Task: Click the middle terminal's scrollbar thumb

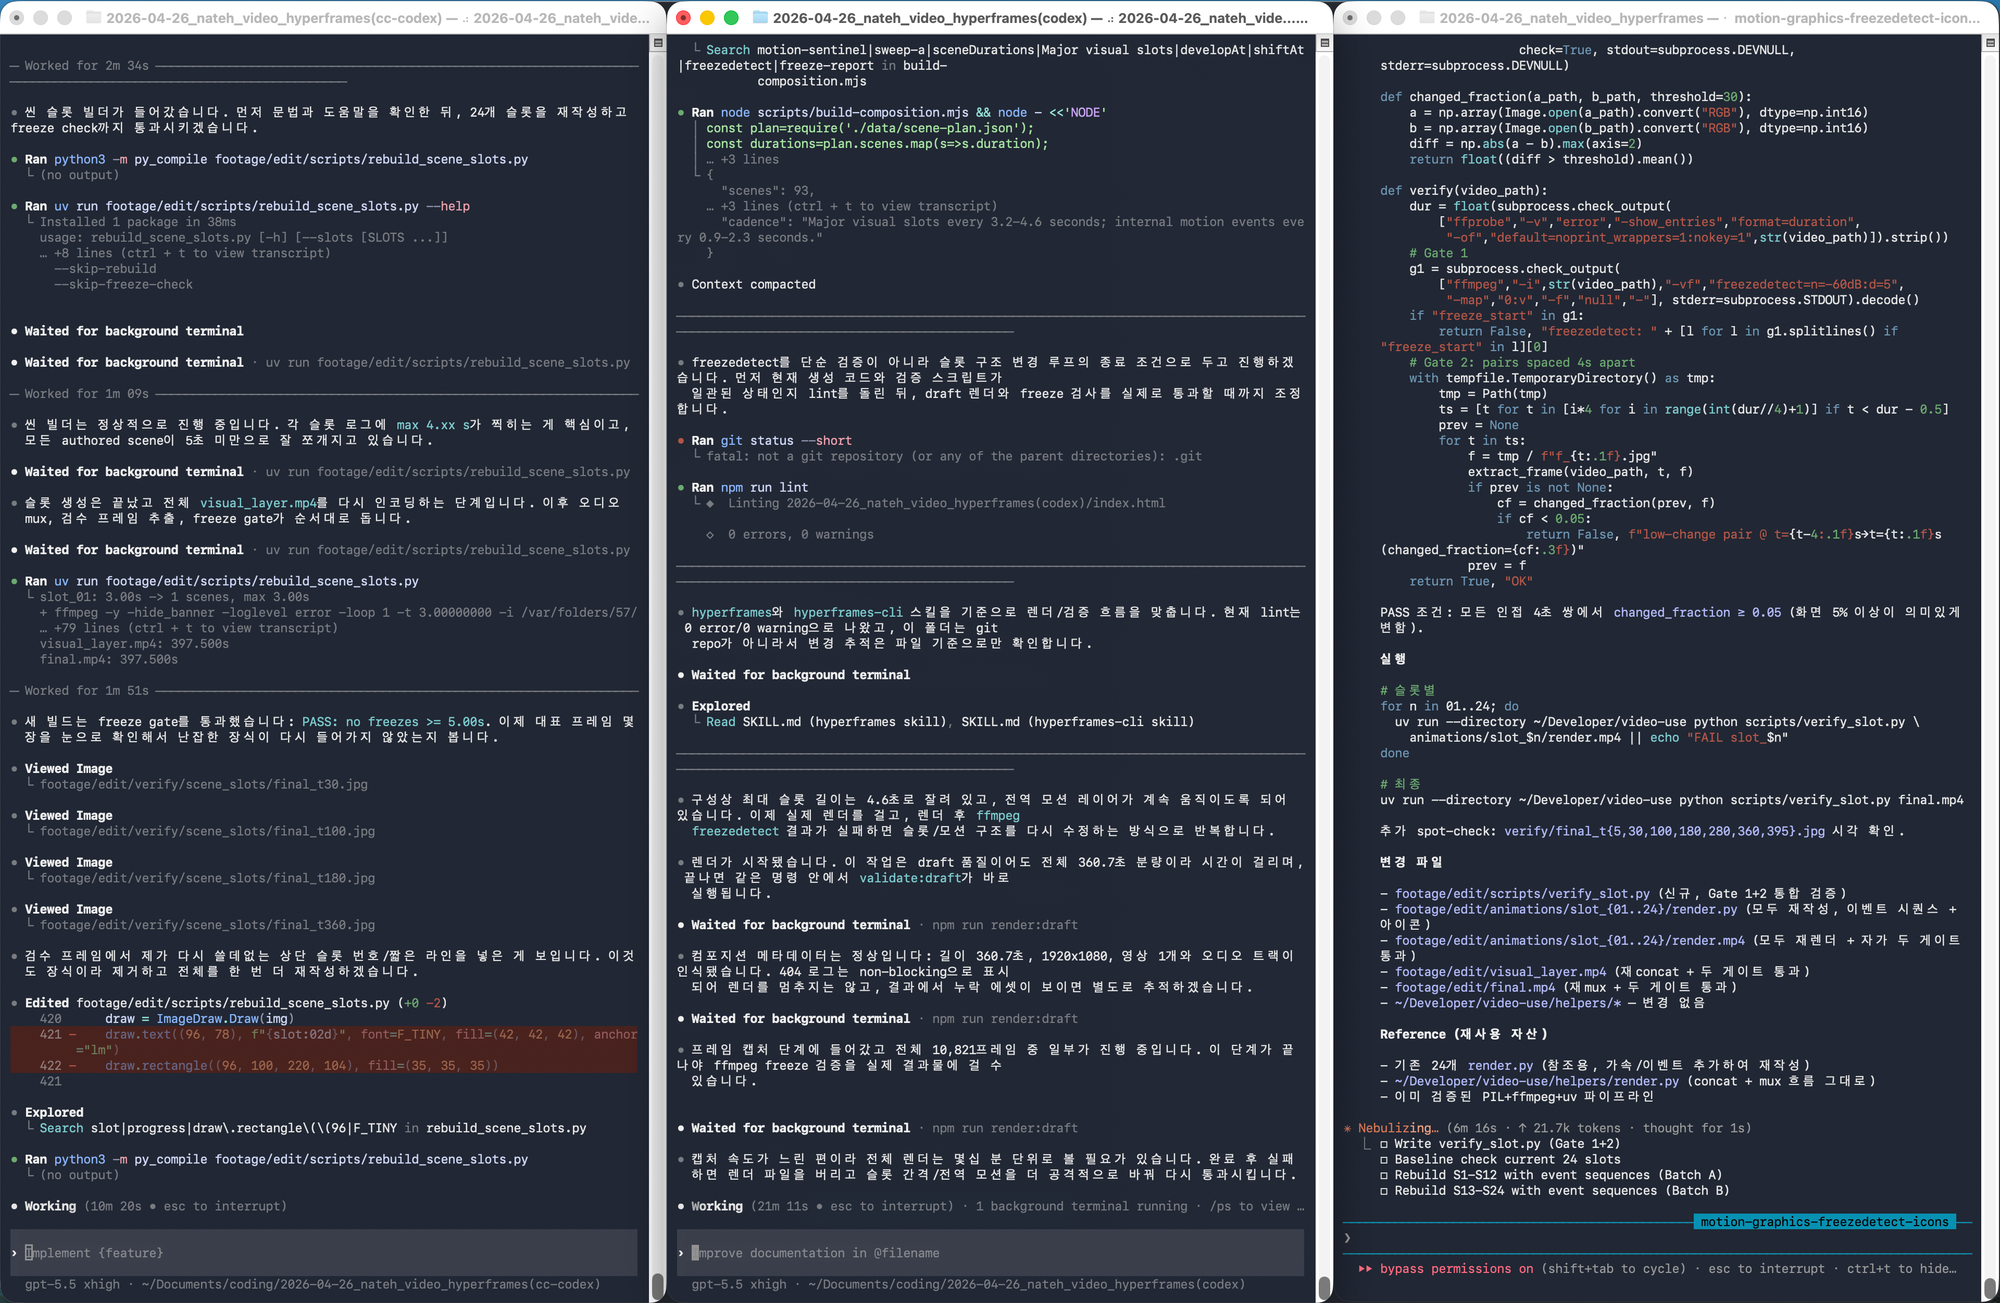Action: (1324, 1288)
